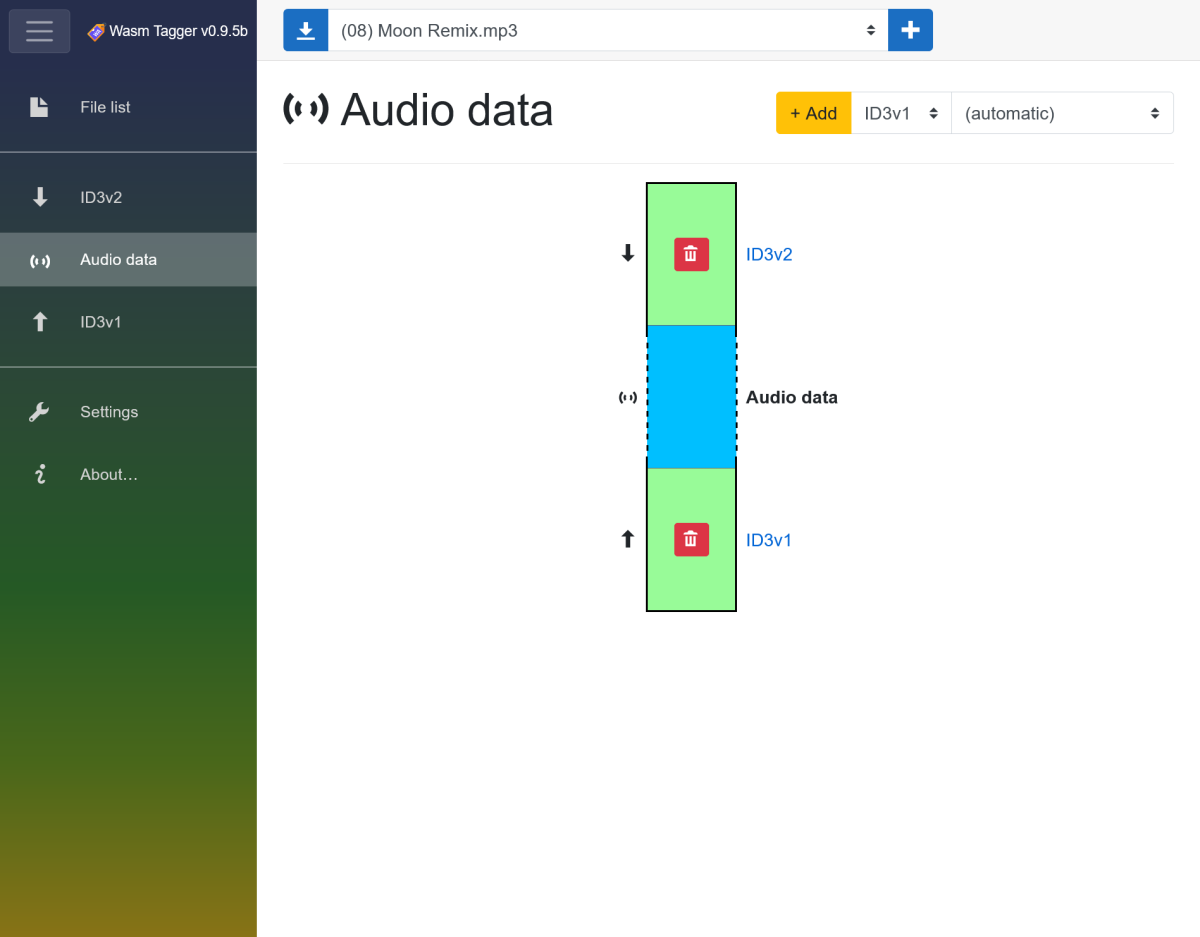This screenshot has width=1200, height=937.
Task: Click the Wasm Tagger logo icon
Action: pyautogui.click(x=96, y=31)
